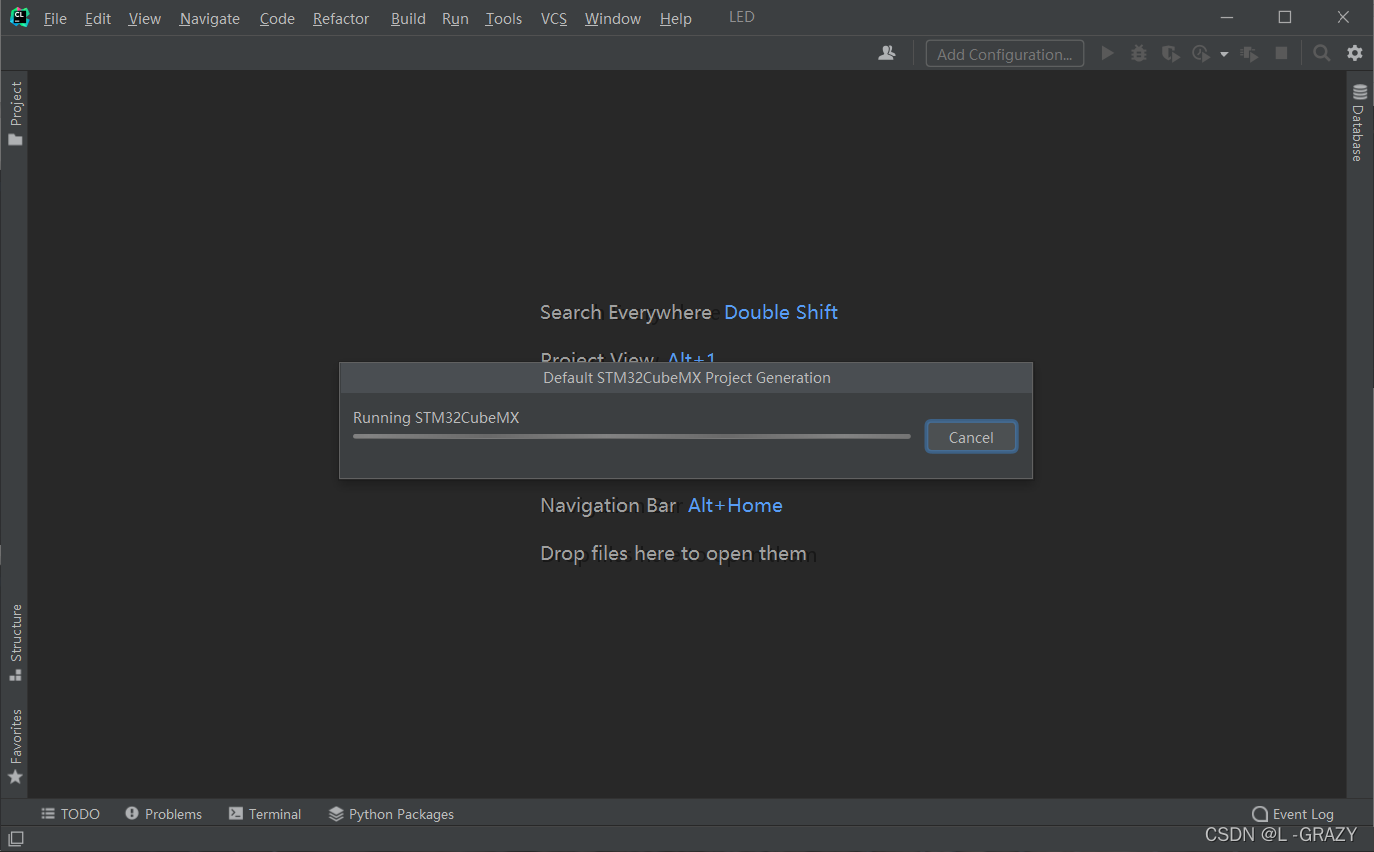This screenshot has width=1374, height=852.
Task: Click the Debug bug icon
Action: coord(1138,53)
